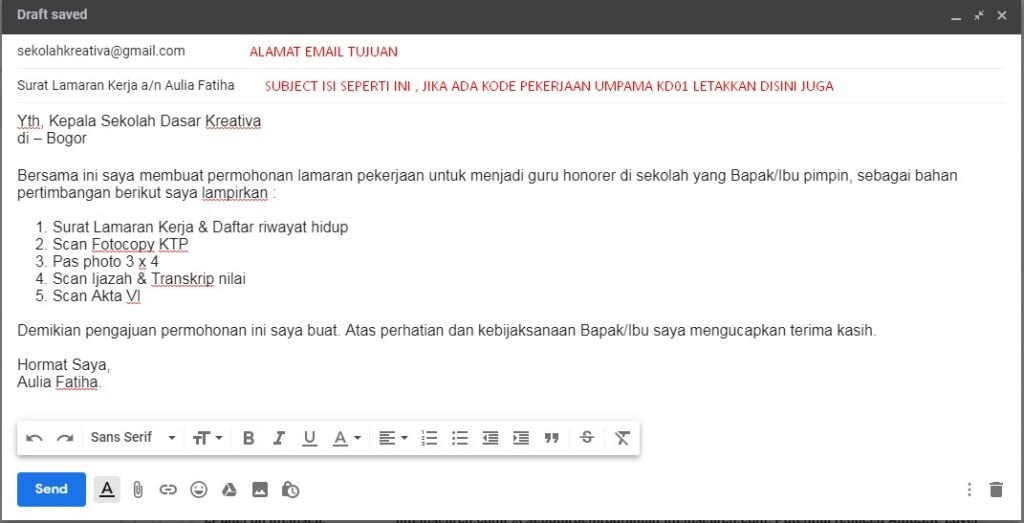The image size is (1024, 523).
Task: Click the Send button
Action: click(51, 489)
